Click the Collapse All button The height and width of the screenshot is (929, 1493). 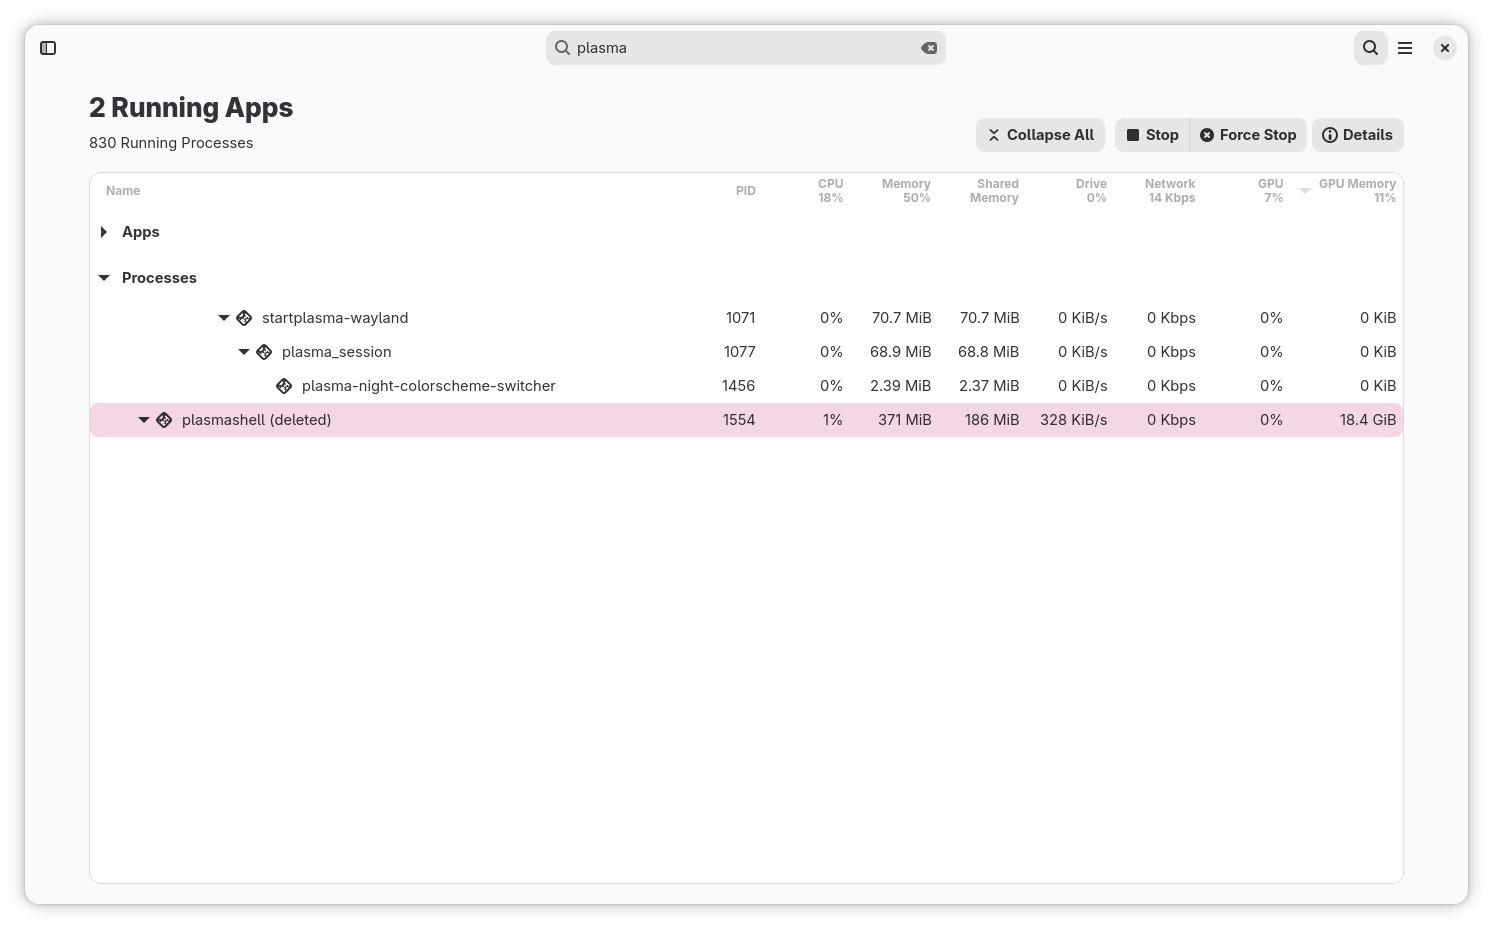click(x=1040, y=135)
